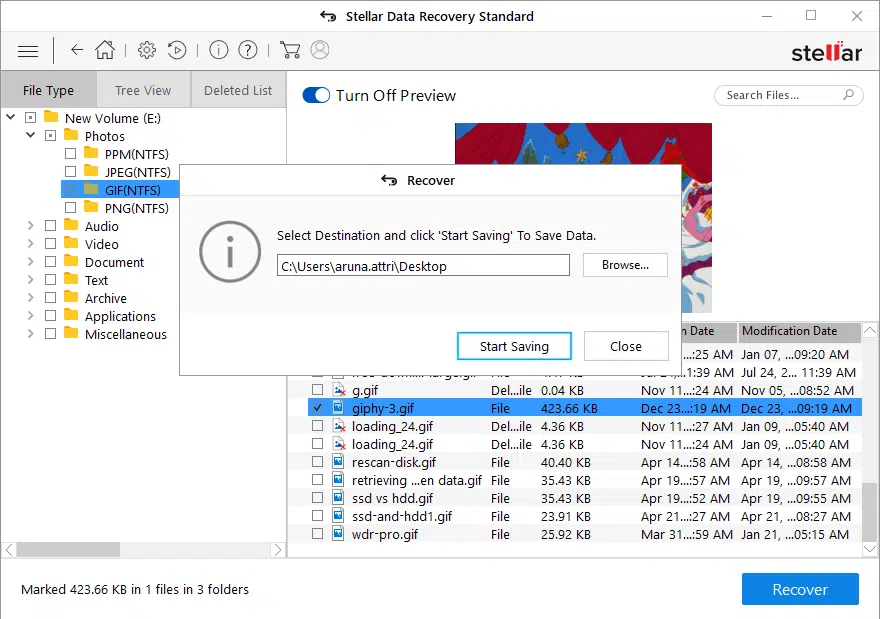Open settings gear icon
The height and width of the screenshot is (619, 880).
tap(147, 50)
